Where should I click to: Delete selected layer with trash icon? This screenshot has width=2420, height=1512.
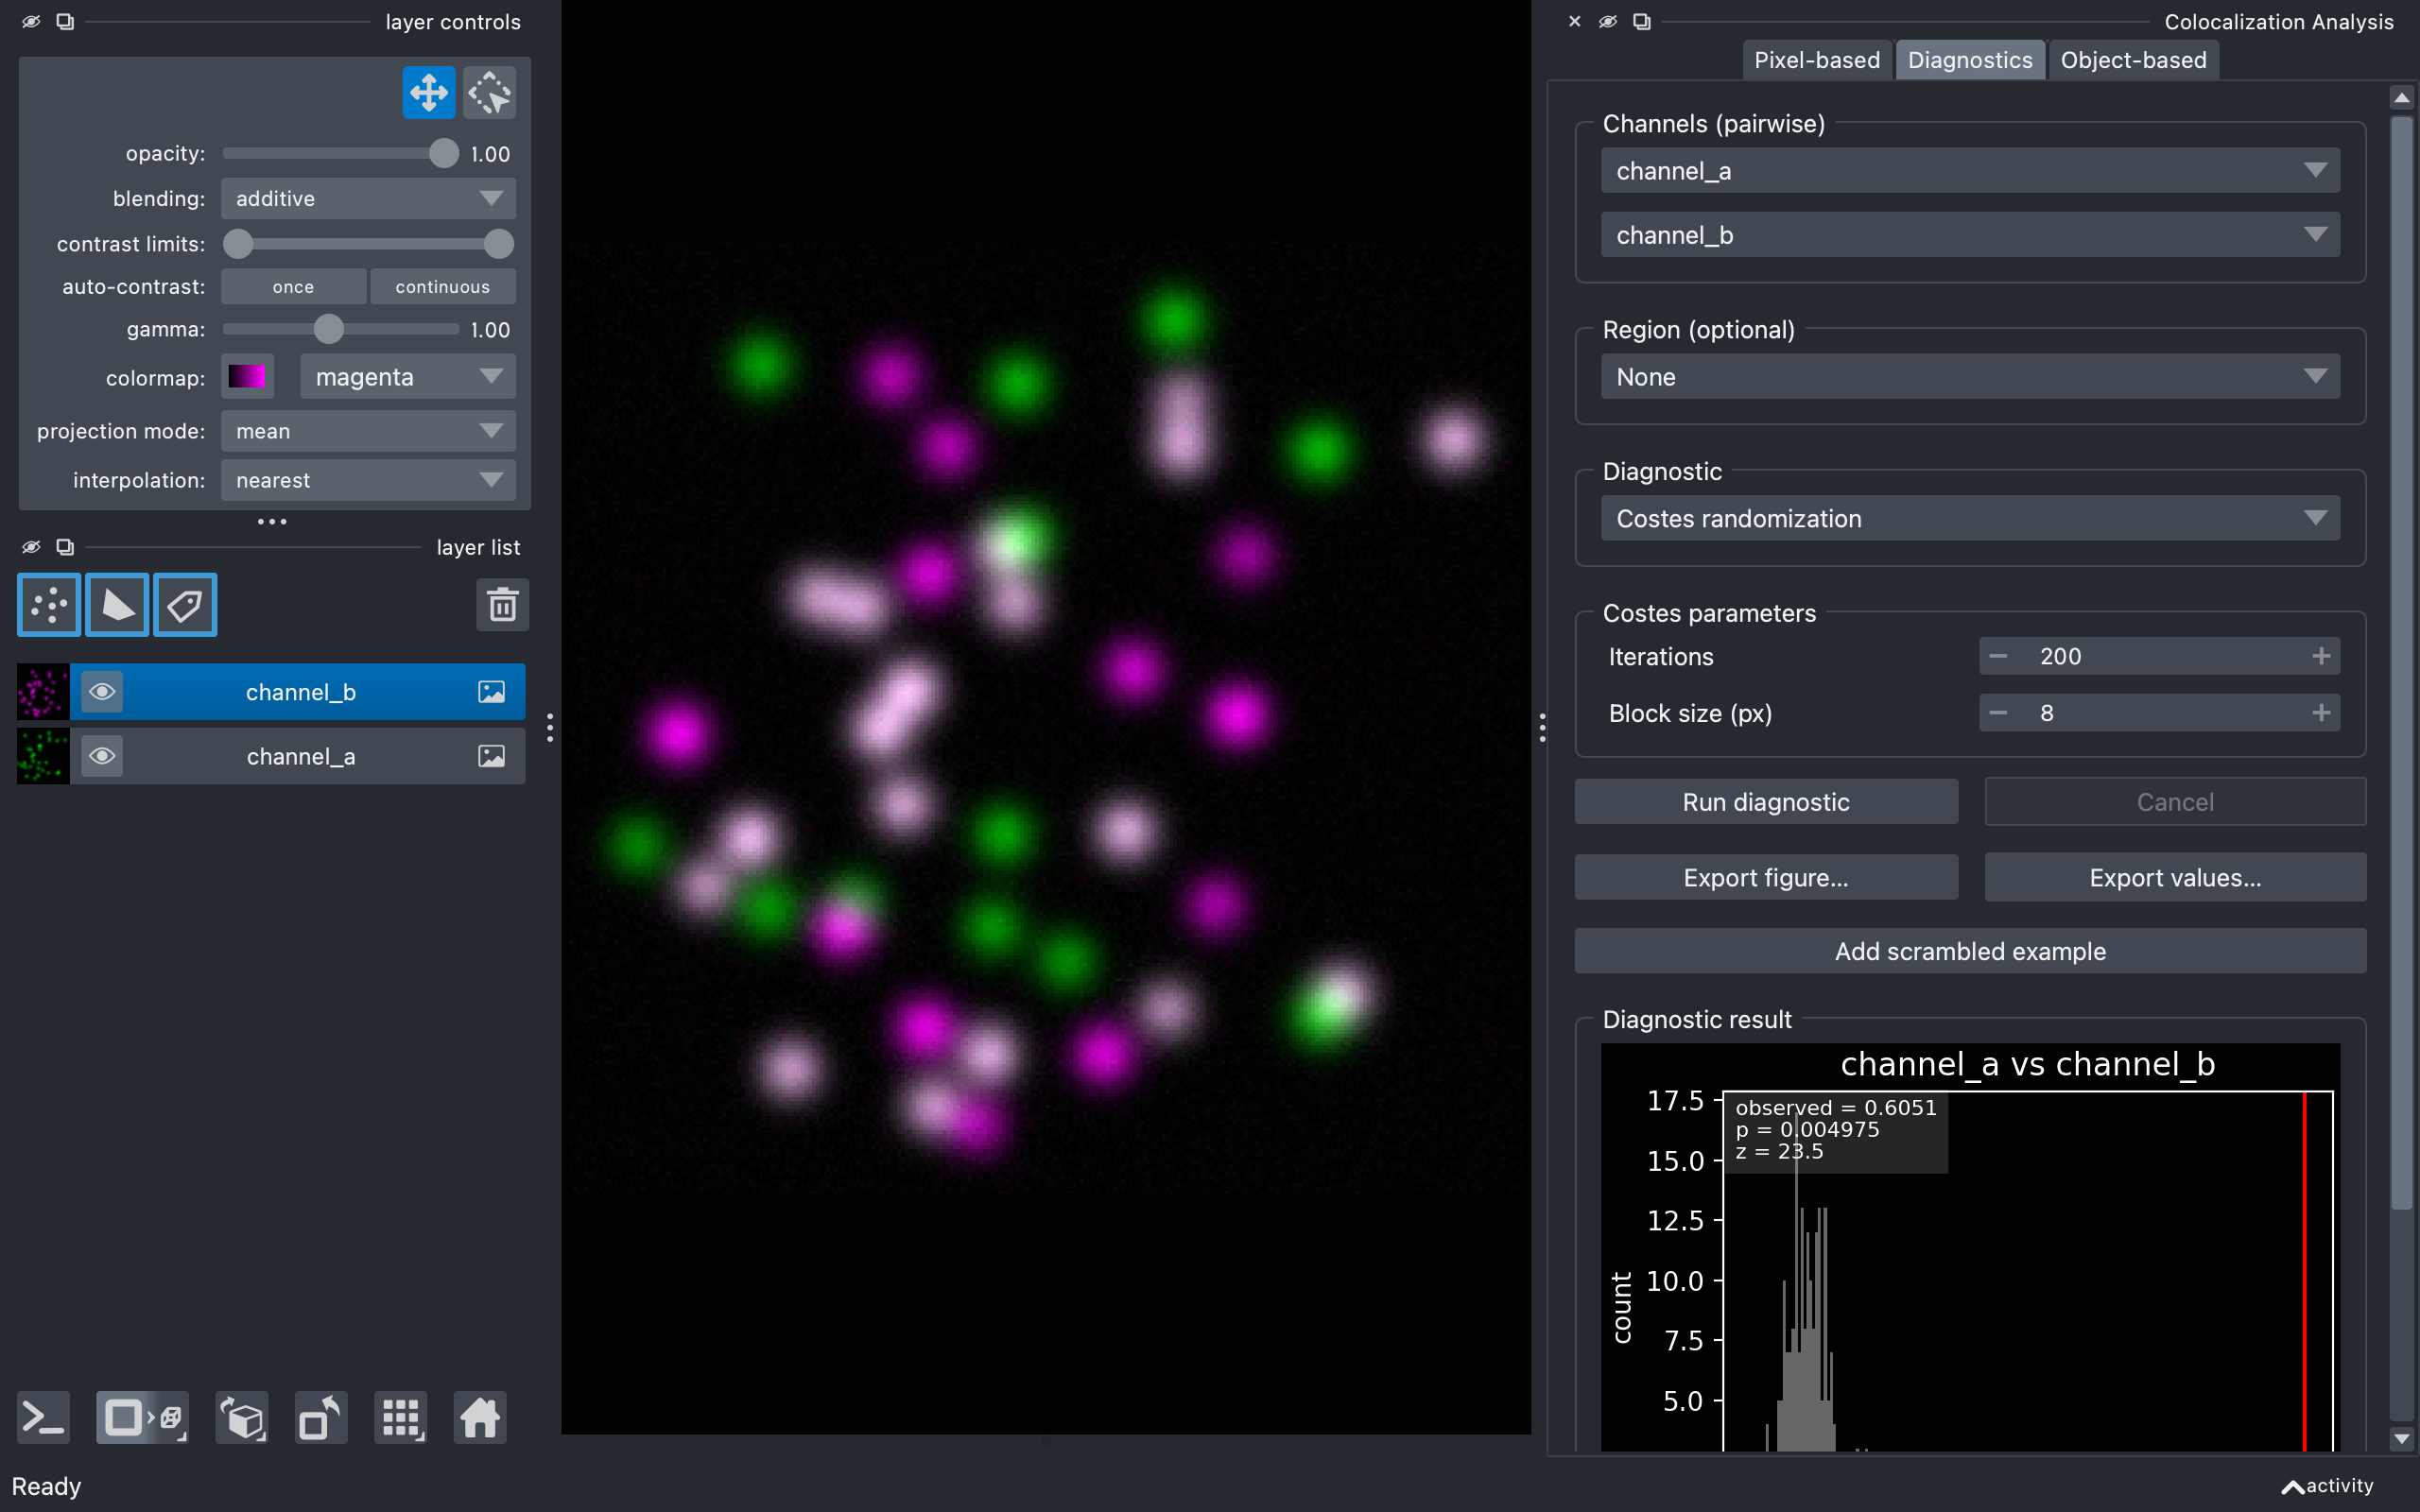[x=502, y=605]
